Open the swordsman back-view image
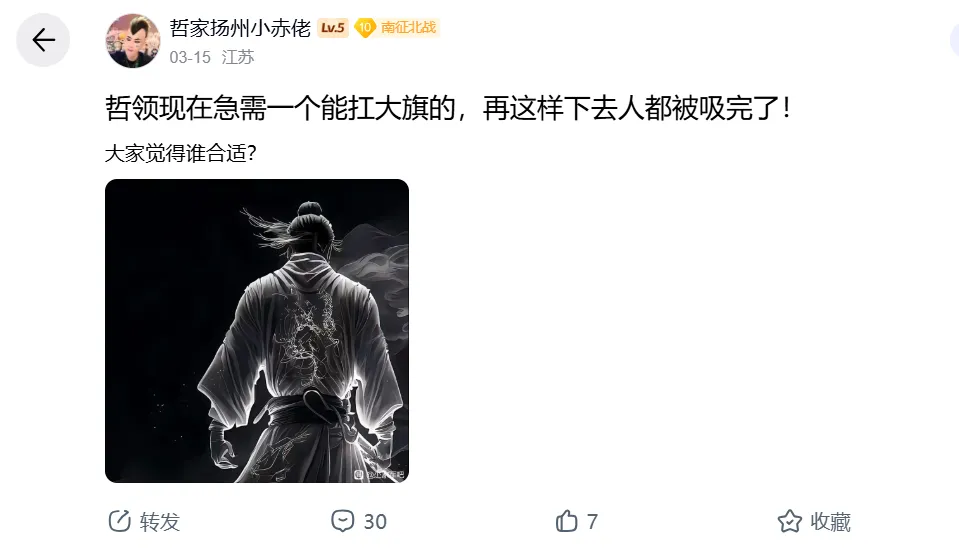This screenshot has width=959, height=553. [x=257, y=331]
